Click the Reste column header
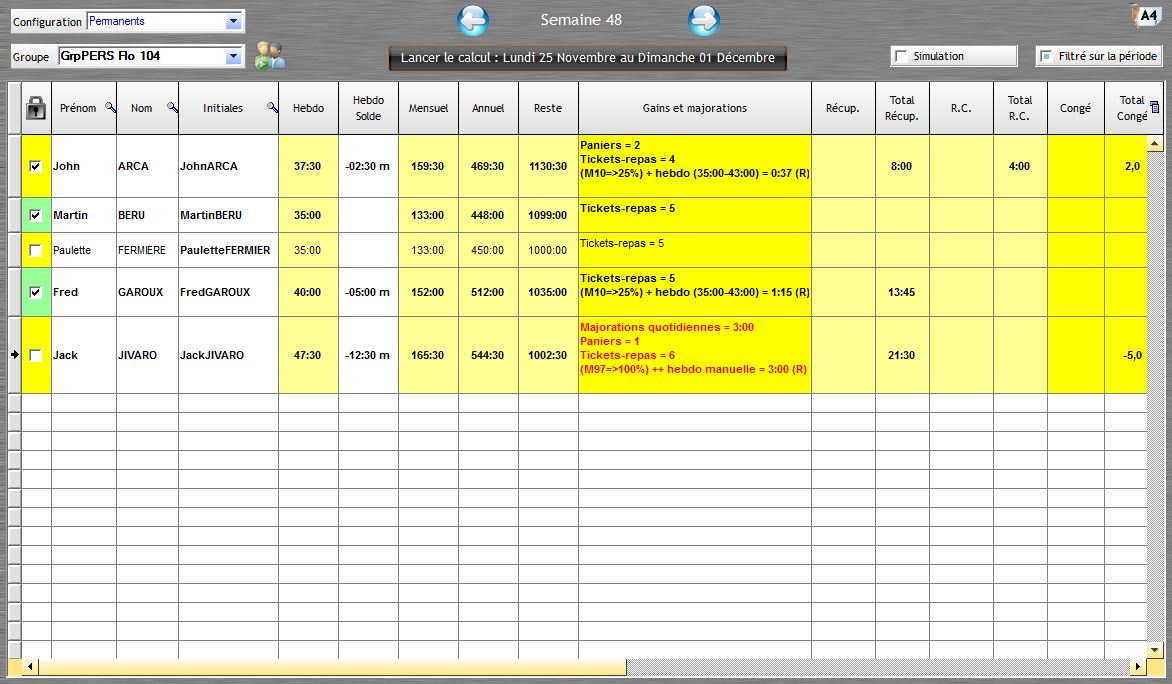Viewport: 1172px width, 684px height. 548,108
